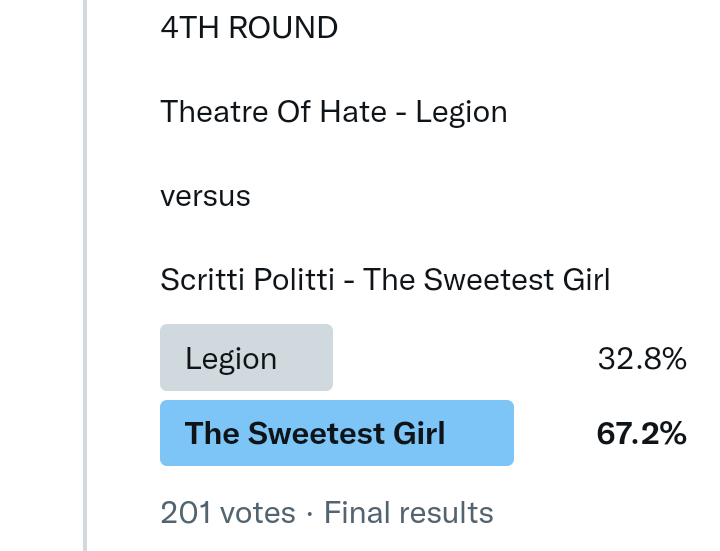Image resolution: width=720 pixels, height=551 pixels.
Task: Open the "201 votes" count
Action: 227,513
